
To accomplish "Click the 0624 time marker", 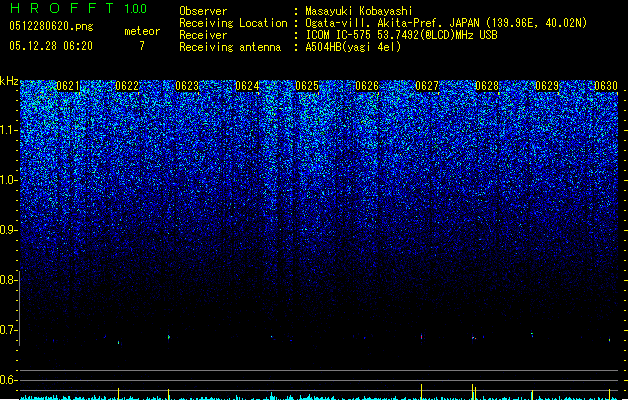I will click(247, 86).
